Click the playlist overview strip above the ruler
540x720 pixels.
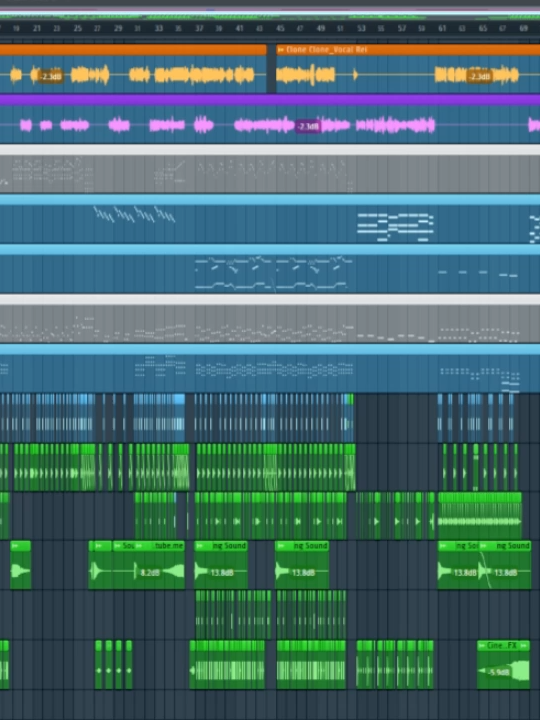tap(270, 14)
